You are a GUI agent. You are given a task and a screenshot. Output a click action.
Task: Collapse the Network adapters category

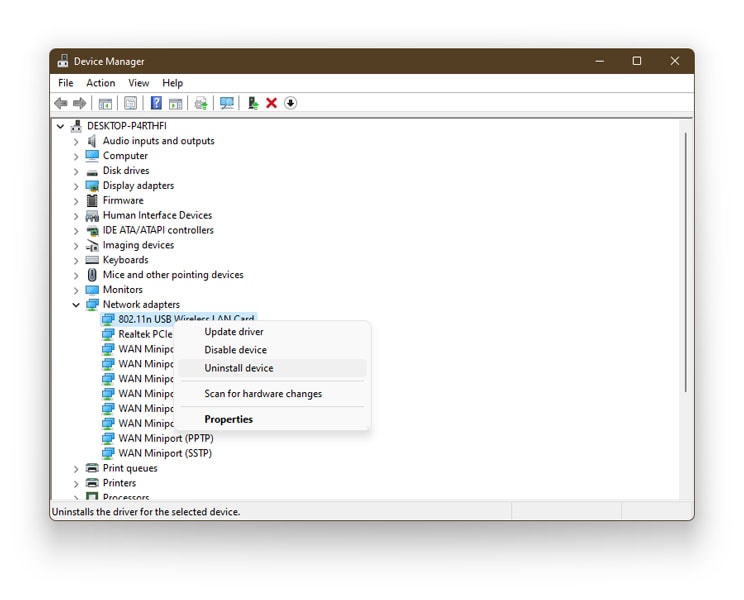click(76, 305)
